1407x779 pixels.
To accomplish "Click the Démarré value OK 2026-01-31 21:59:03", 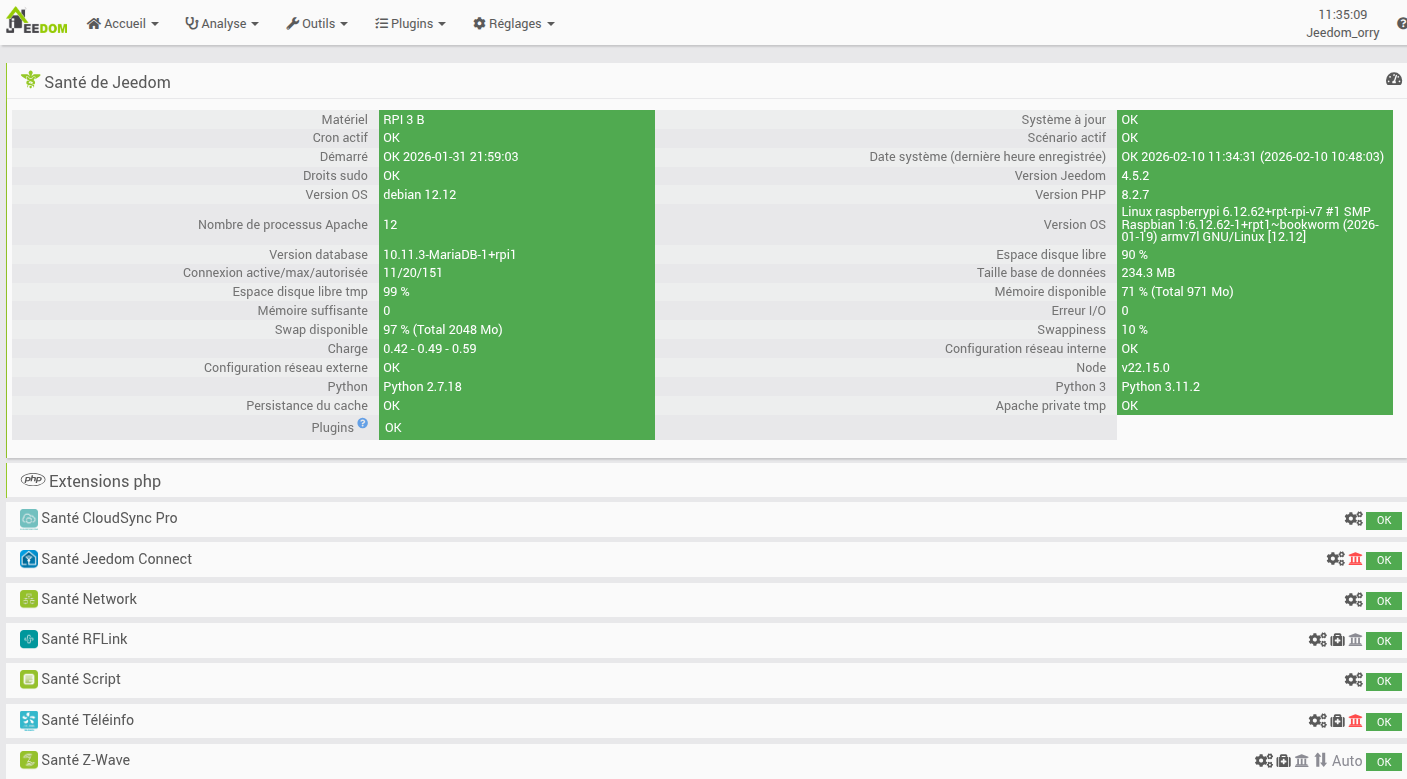I will [451, 157].
